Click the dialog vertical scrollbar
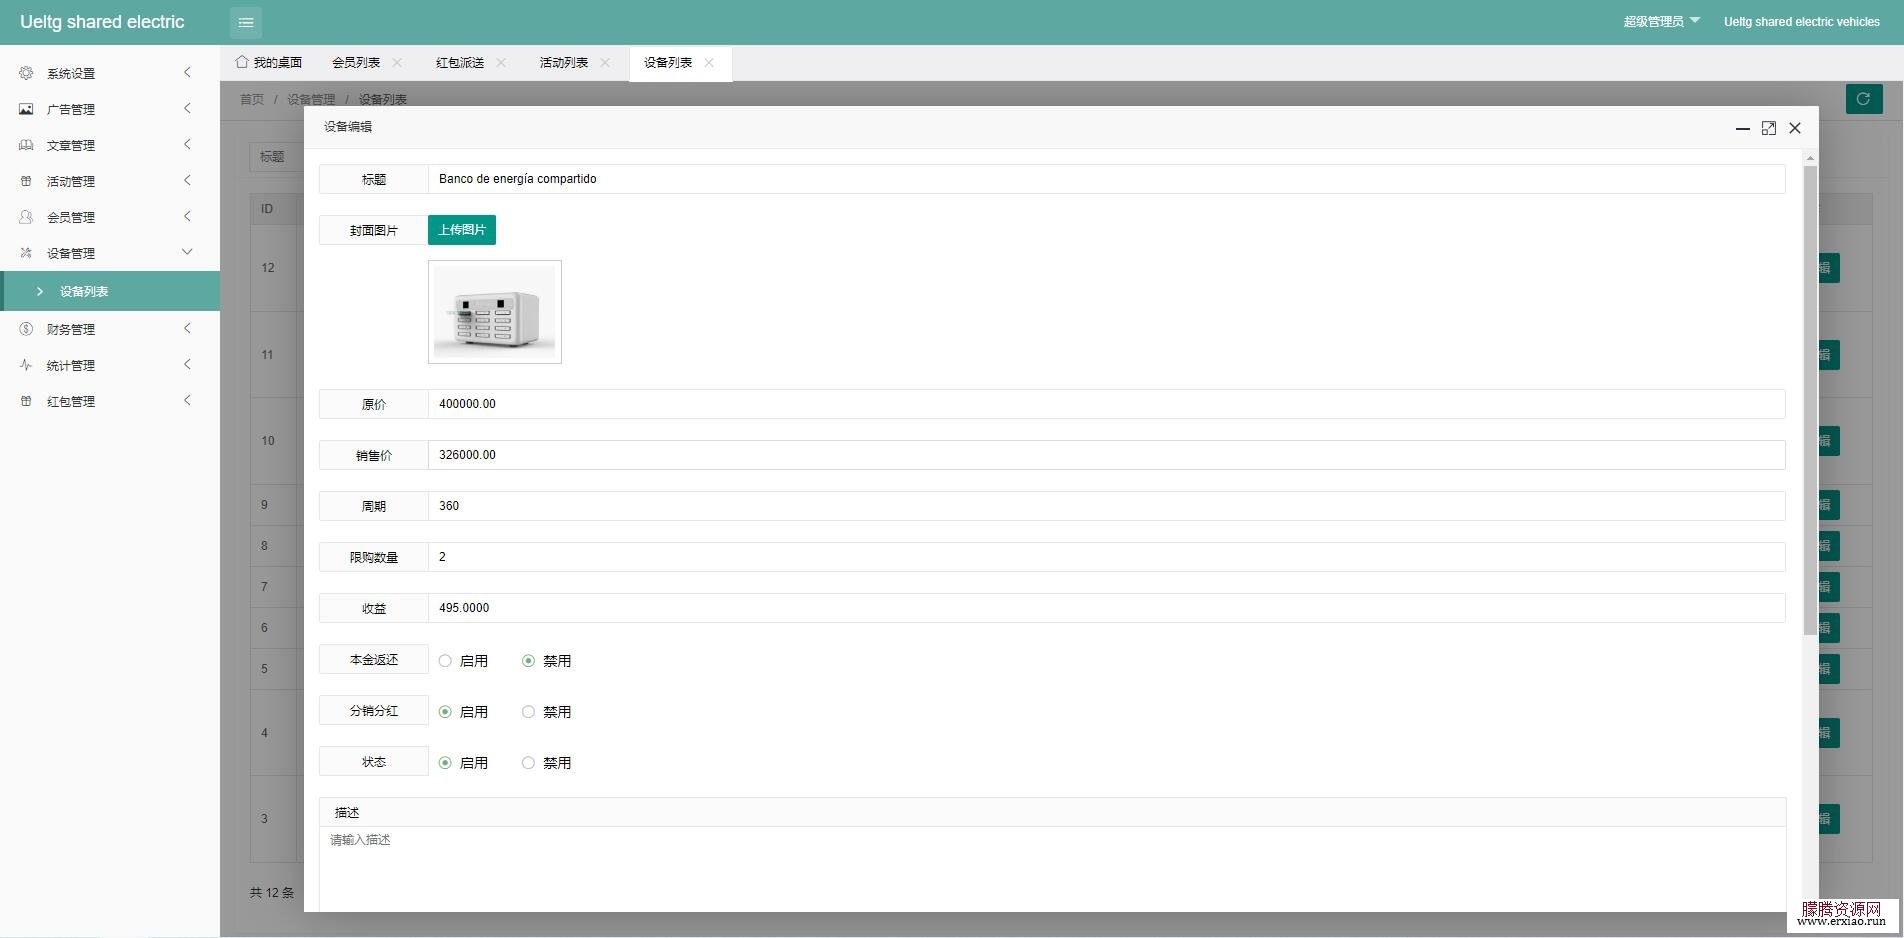Screen dimensions: 1904x938 tap(1810, 400)
